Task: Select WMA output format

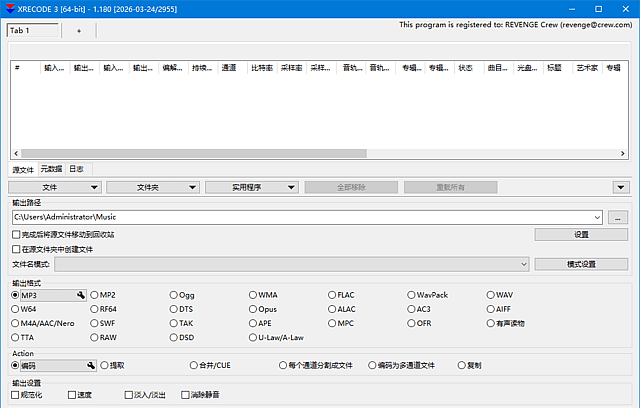Action: [263, 295]
